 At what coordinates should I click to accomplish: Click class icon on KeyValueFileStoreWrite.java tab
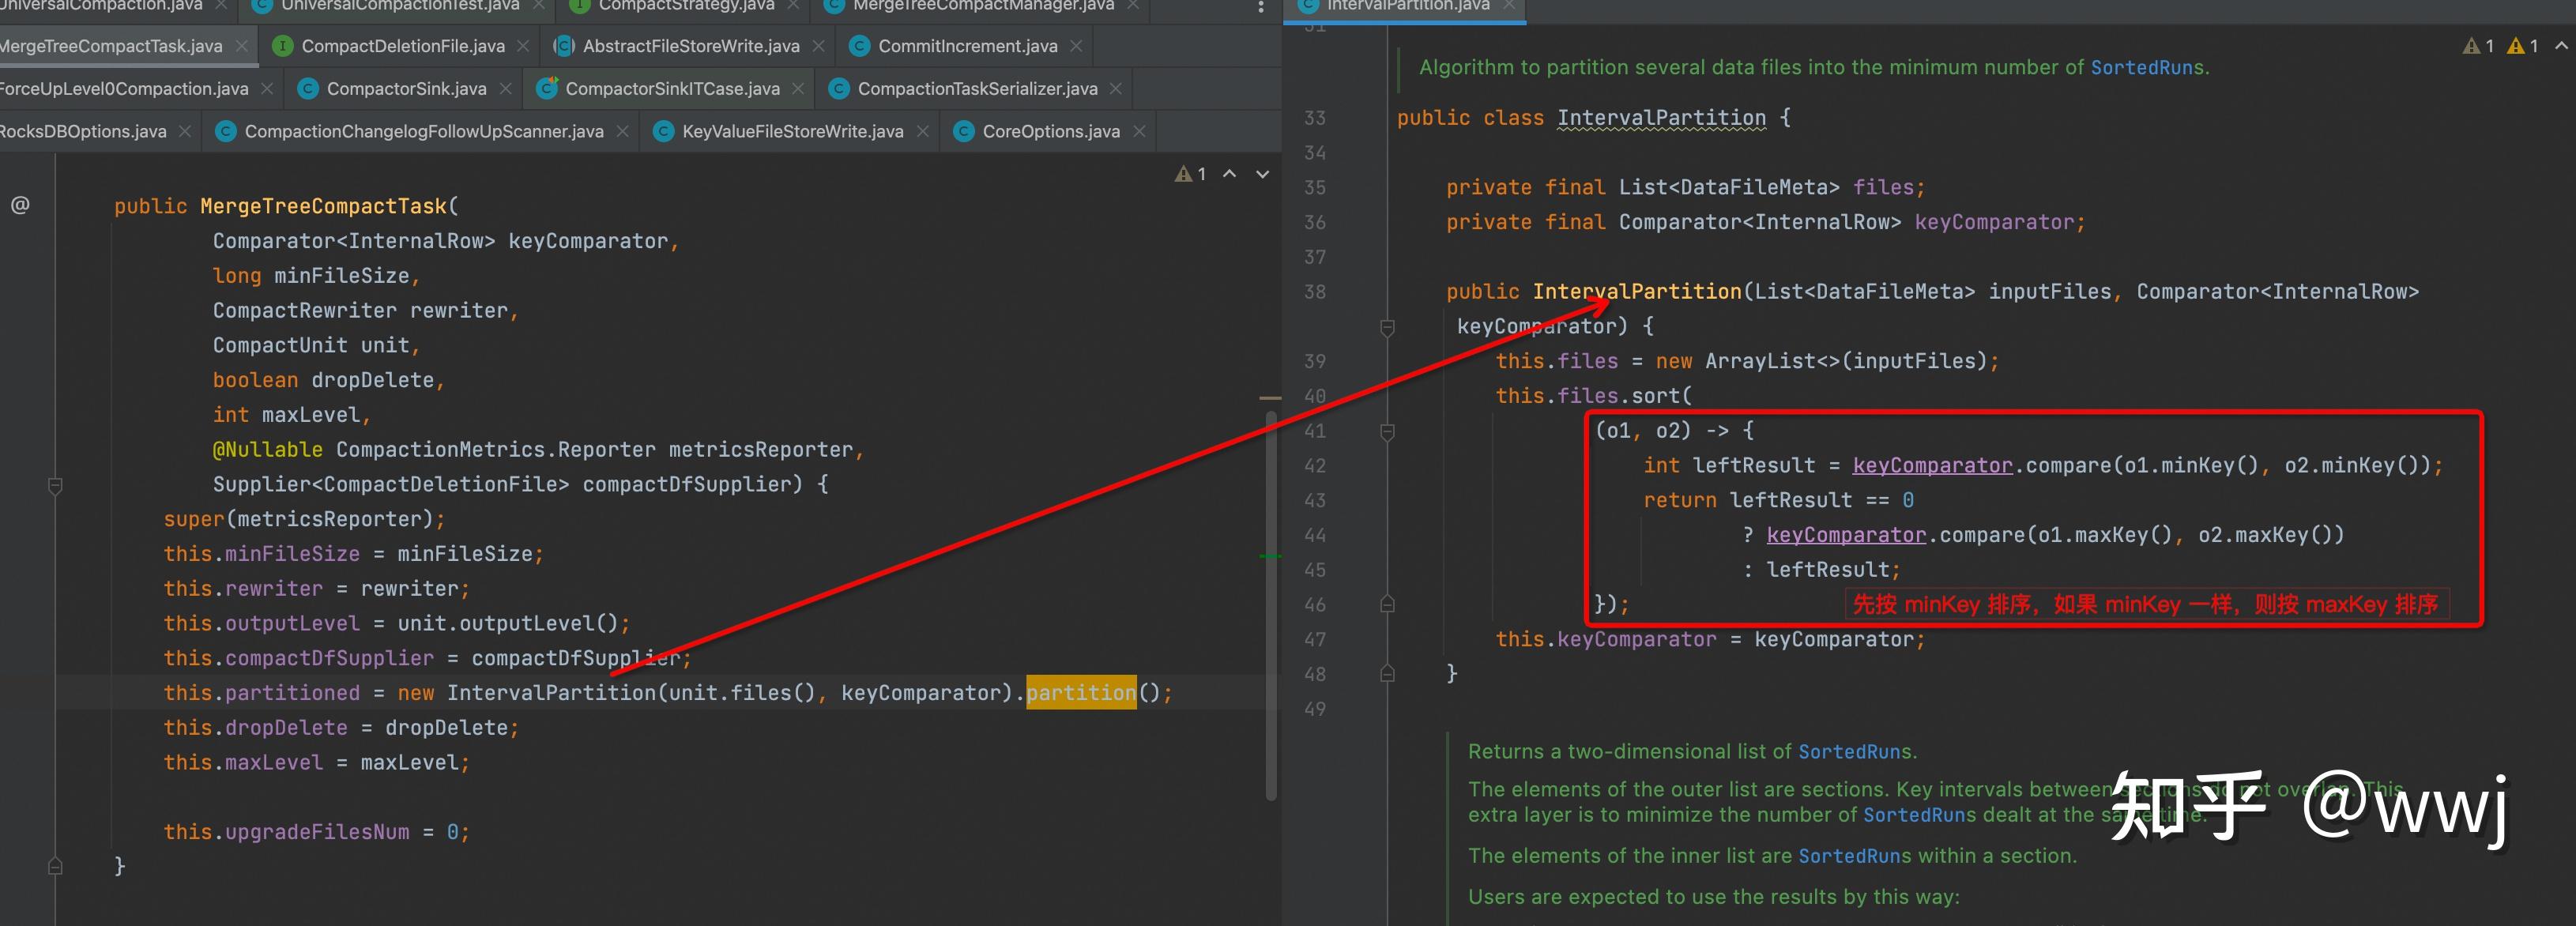click(x=663, y=131)
